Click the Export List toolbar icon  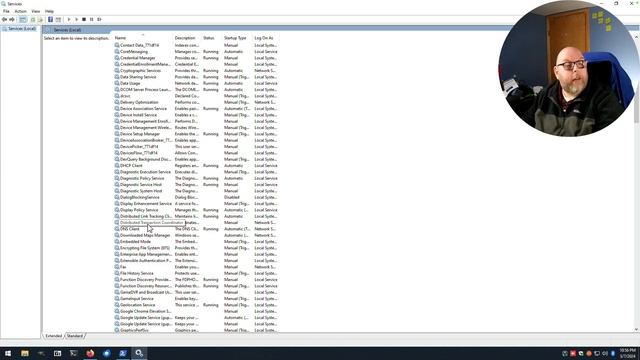click(x=40, y=19)
